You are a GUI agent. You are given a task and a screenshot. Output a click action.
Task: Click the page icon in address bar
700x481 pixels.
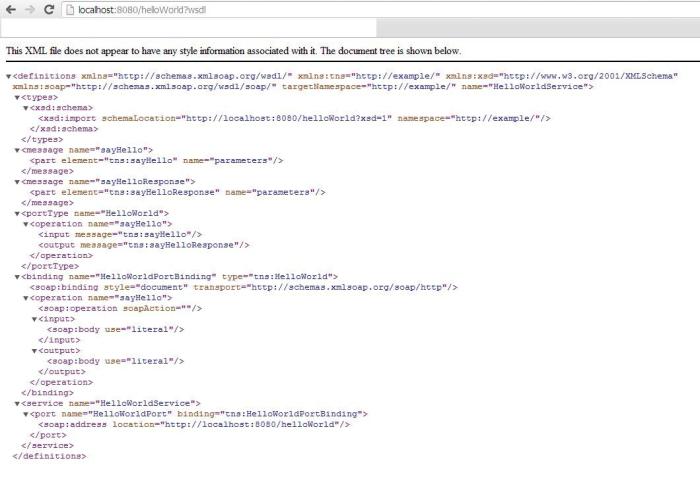tap(70, 9)
